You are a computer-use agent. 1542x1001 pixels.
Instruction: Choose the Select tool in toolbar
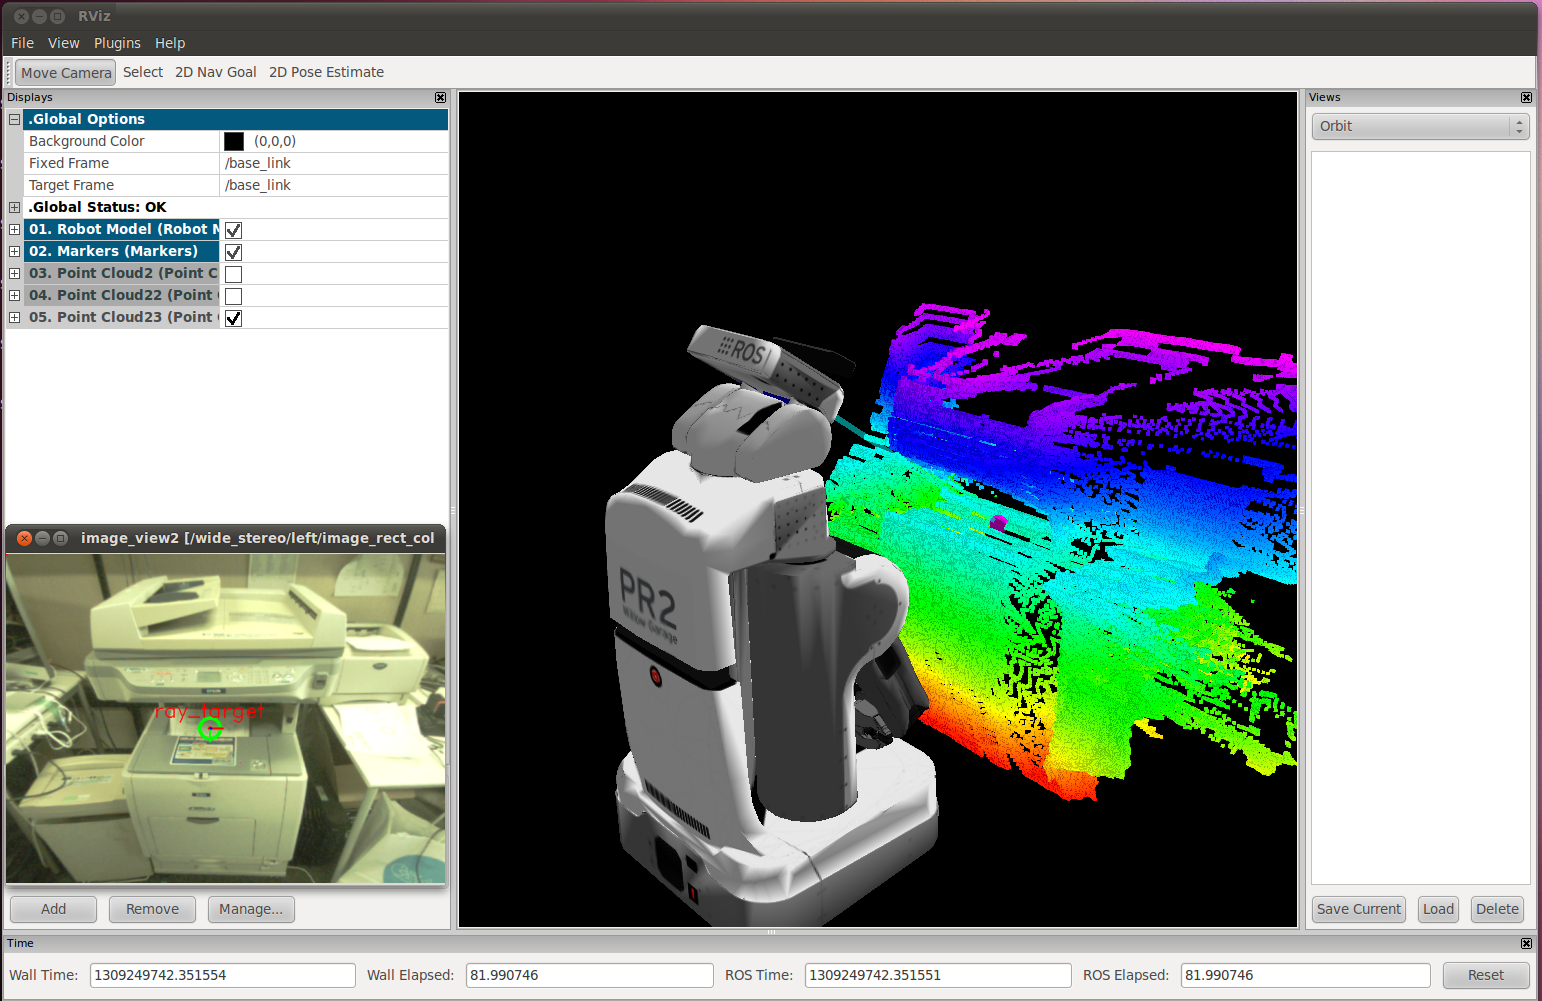pyautogui.click(x=143, y=72)
